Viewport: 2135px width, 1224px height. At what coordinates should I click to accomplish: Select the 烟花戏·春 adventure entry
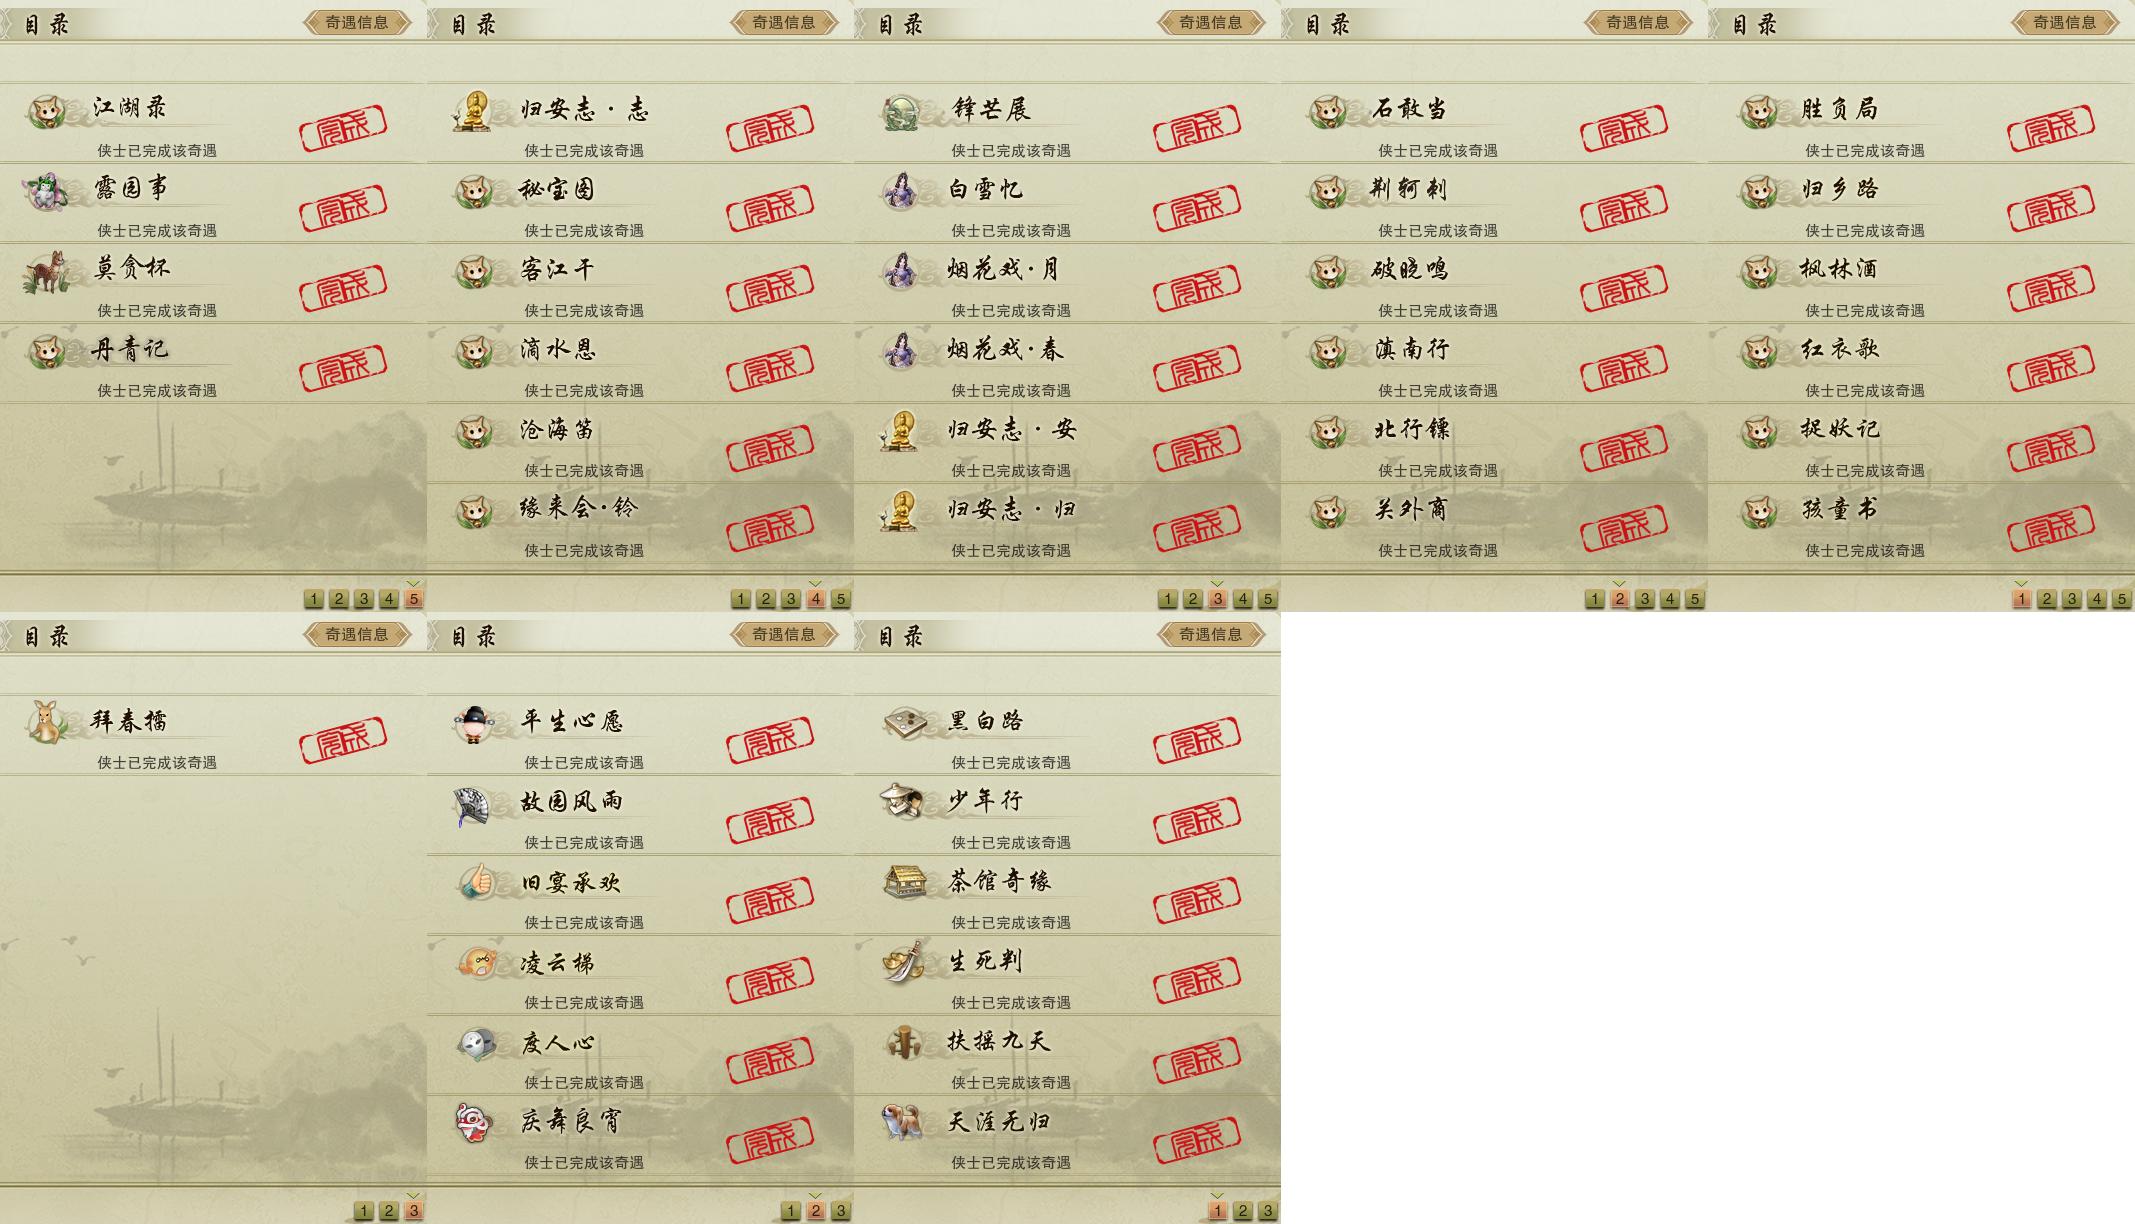pyautogui.click(x=1067, y=363)
